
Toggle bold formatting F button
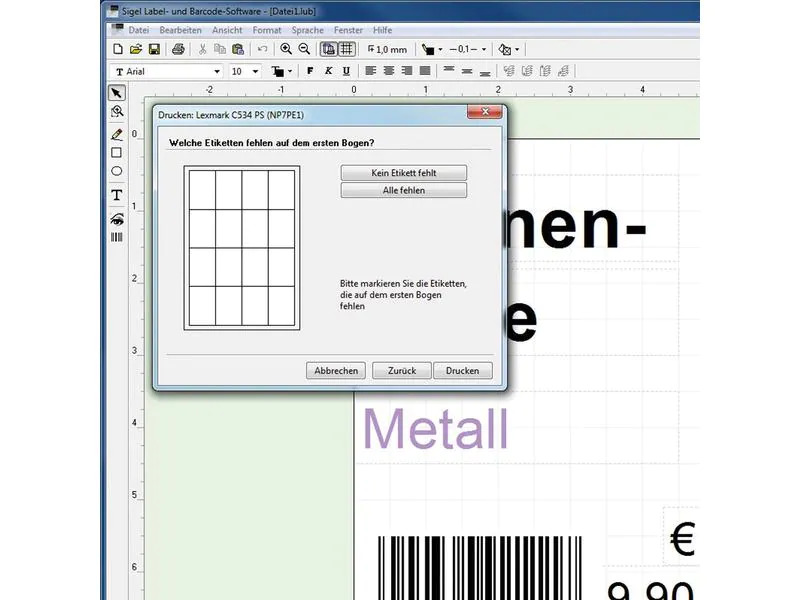[310, 71]
